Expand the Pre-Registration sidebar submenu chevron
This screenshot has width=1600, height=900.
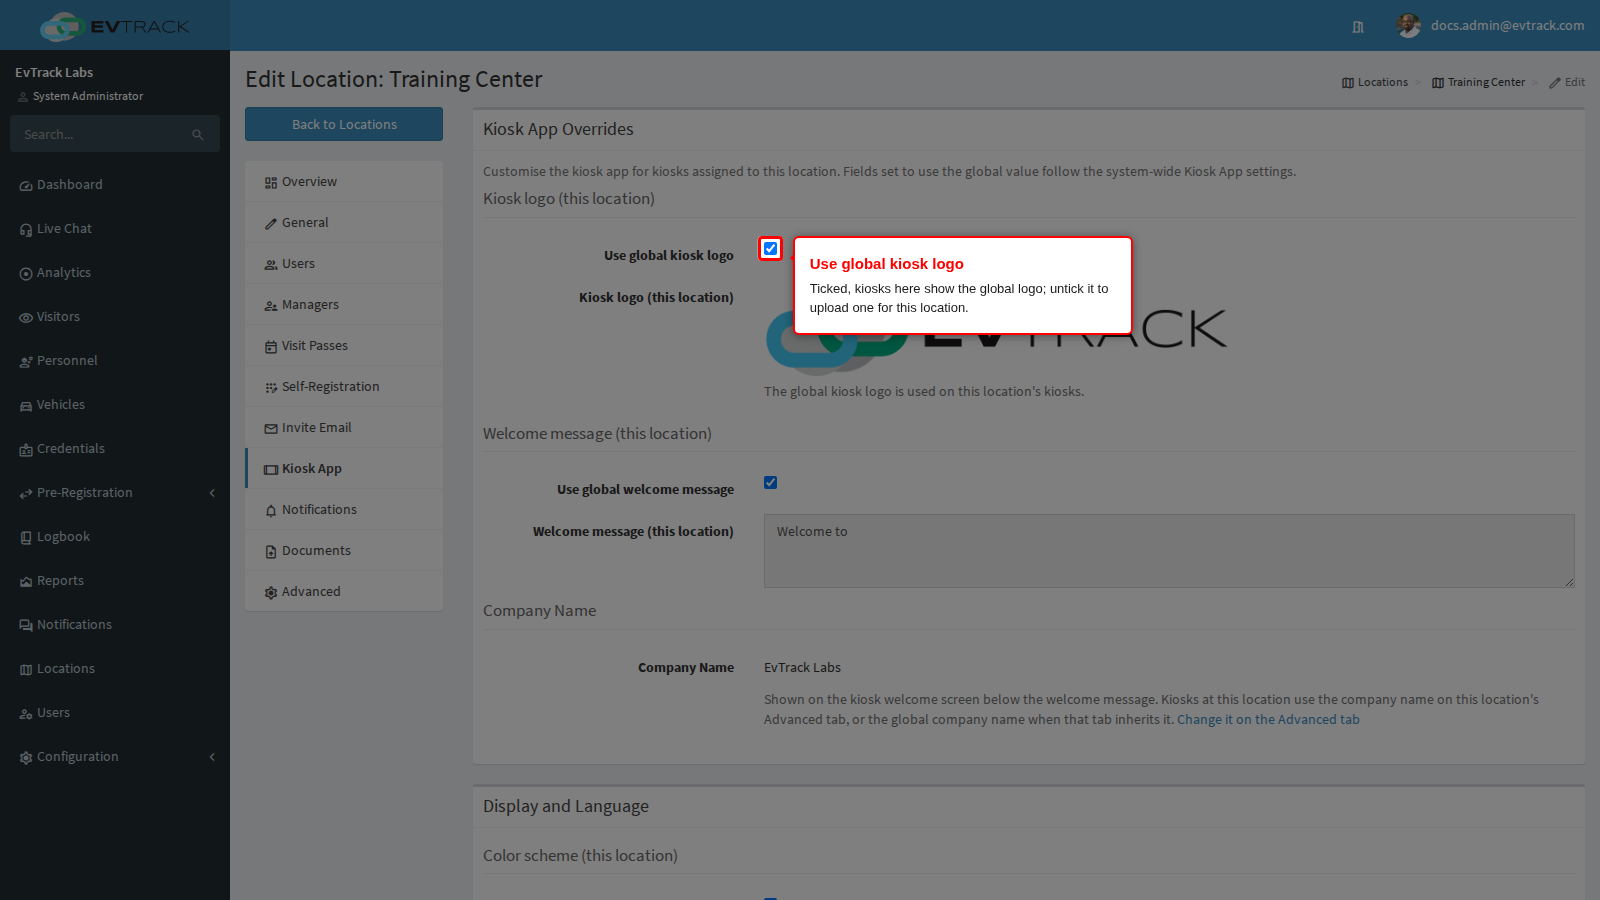212,493
